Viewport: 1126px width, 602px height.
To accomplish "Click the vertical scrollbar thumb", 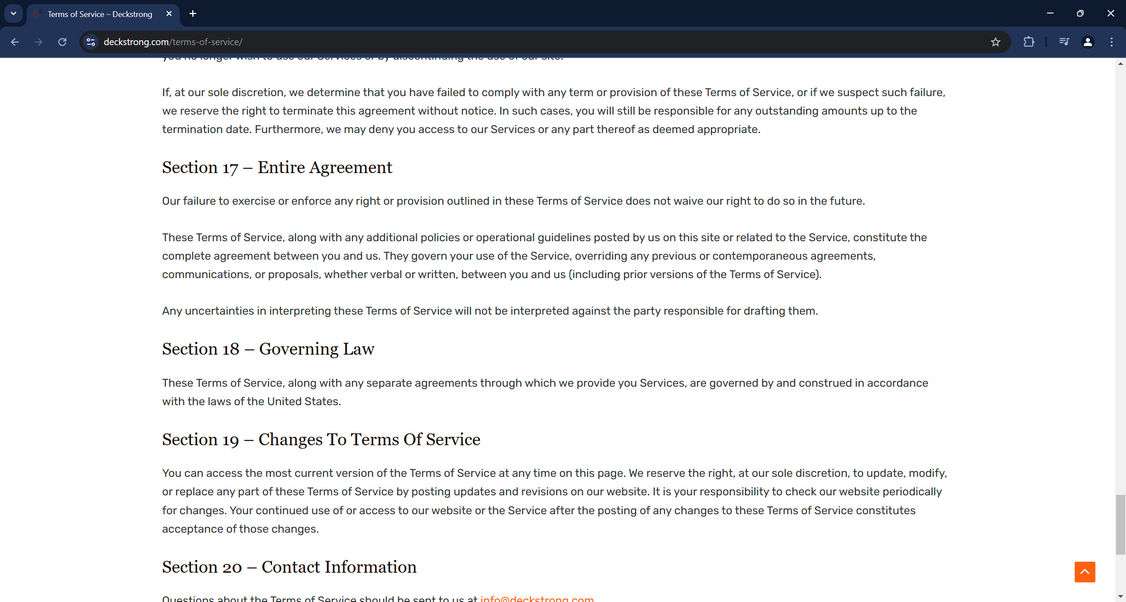I will point(1120,524).
